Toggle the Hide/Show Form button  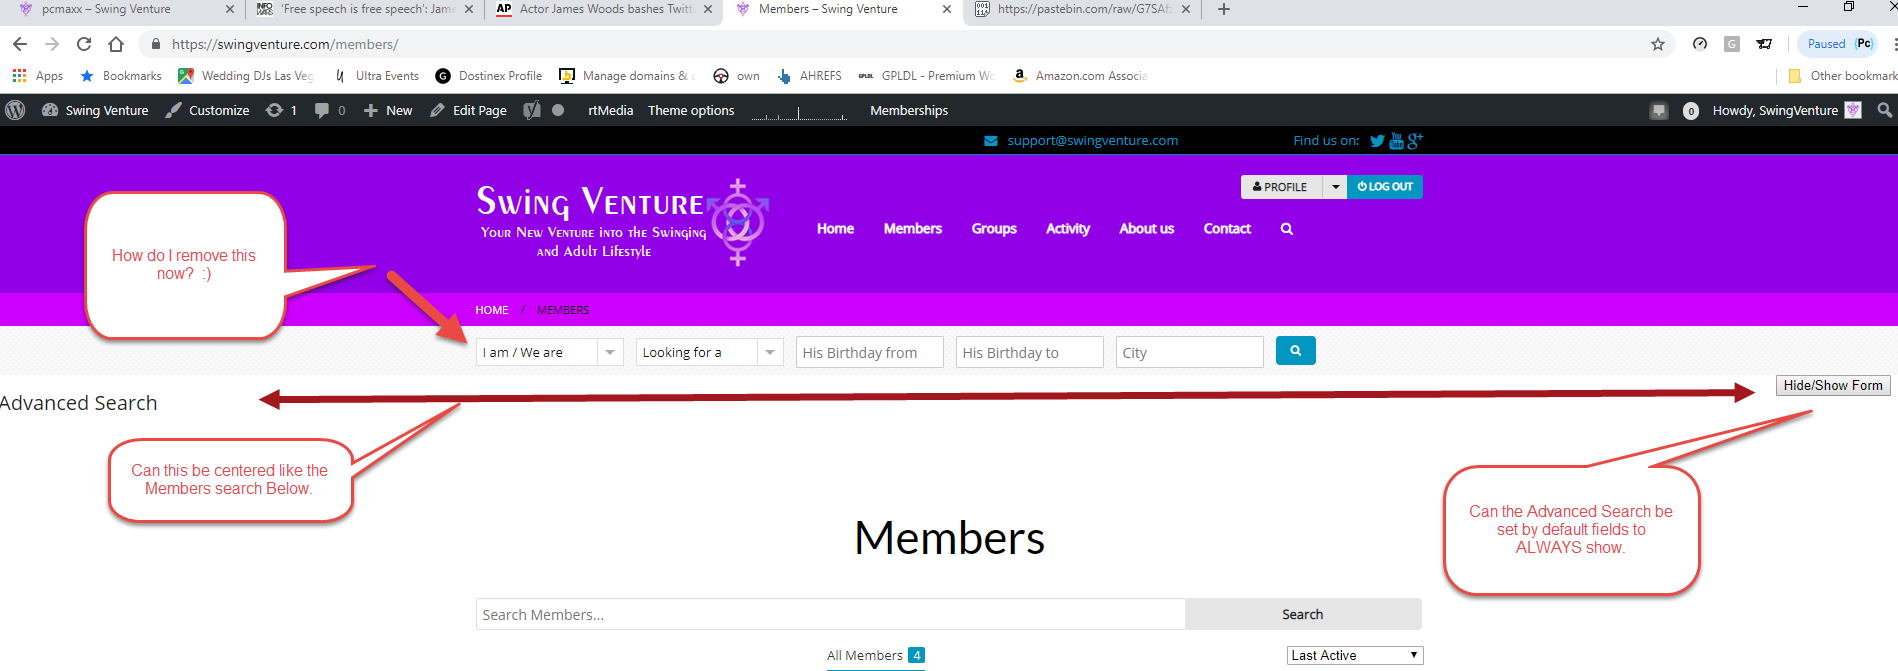pos(1832,385)
